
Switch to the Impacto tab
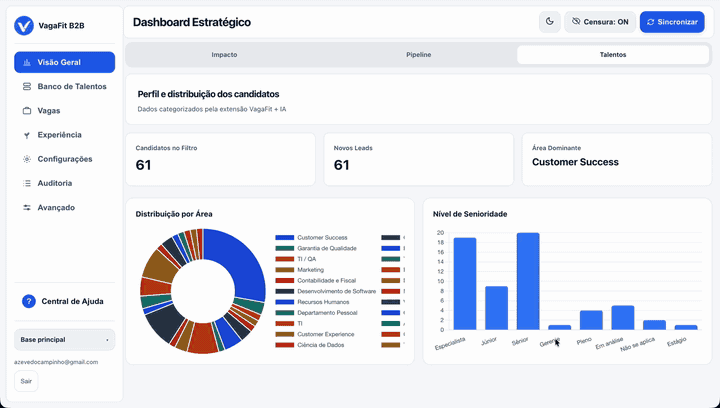224,55
